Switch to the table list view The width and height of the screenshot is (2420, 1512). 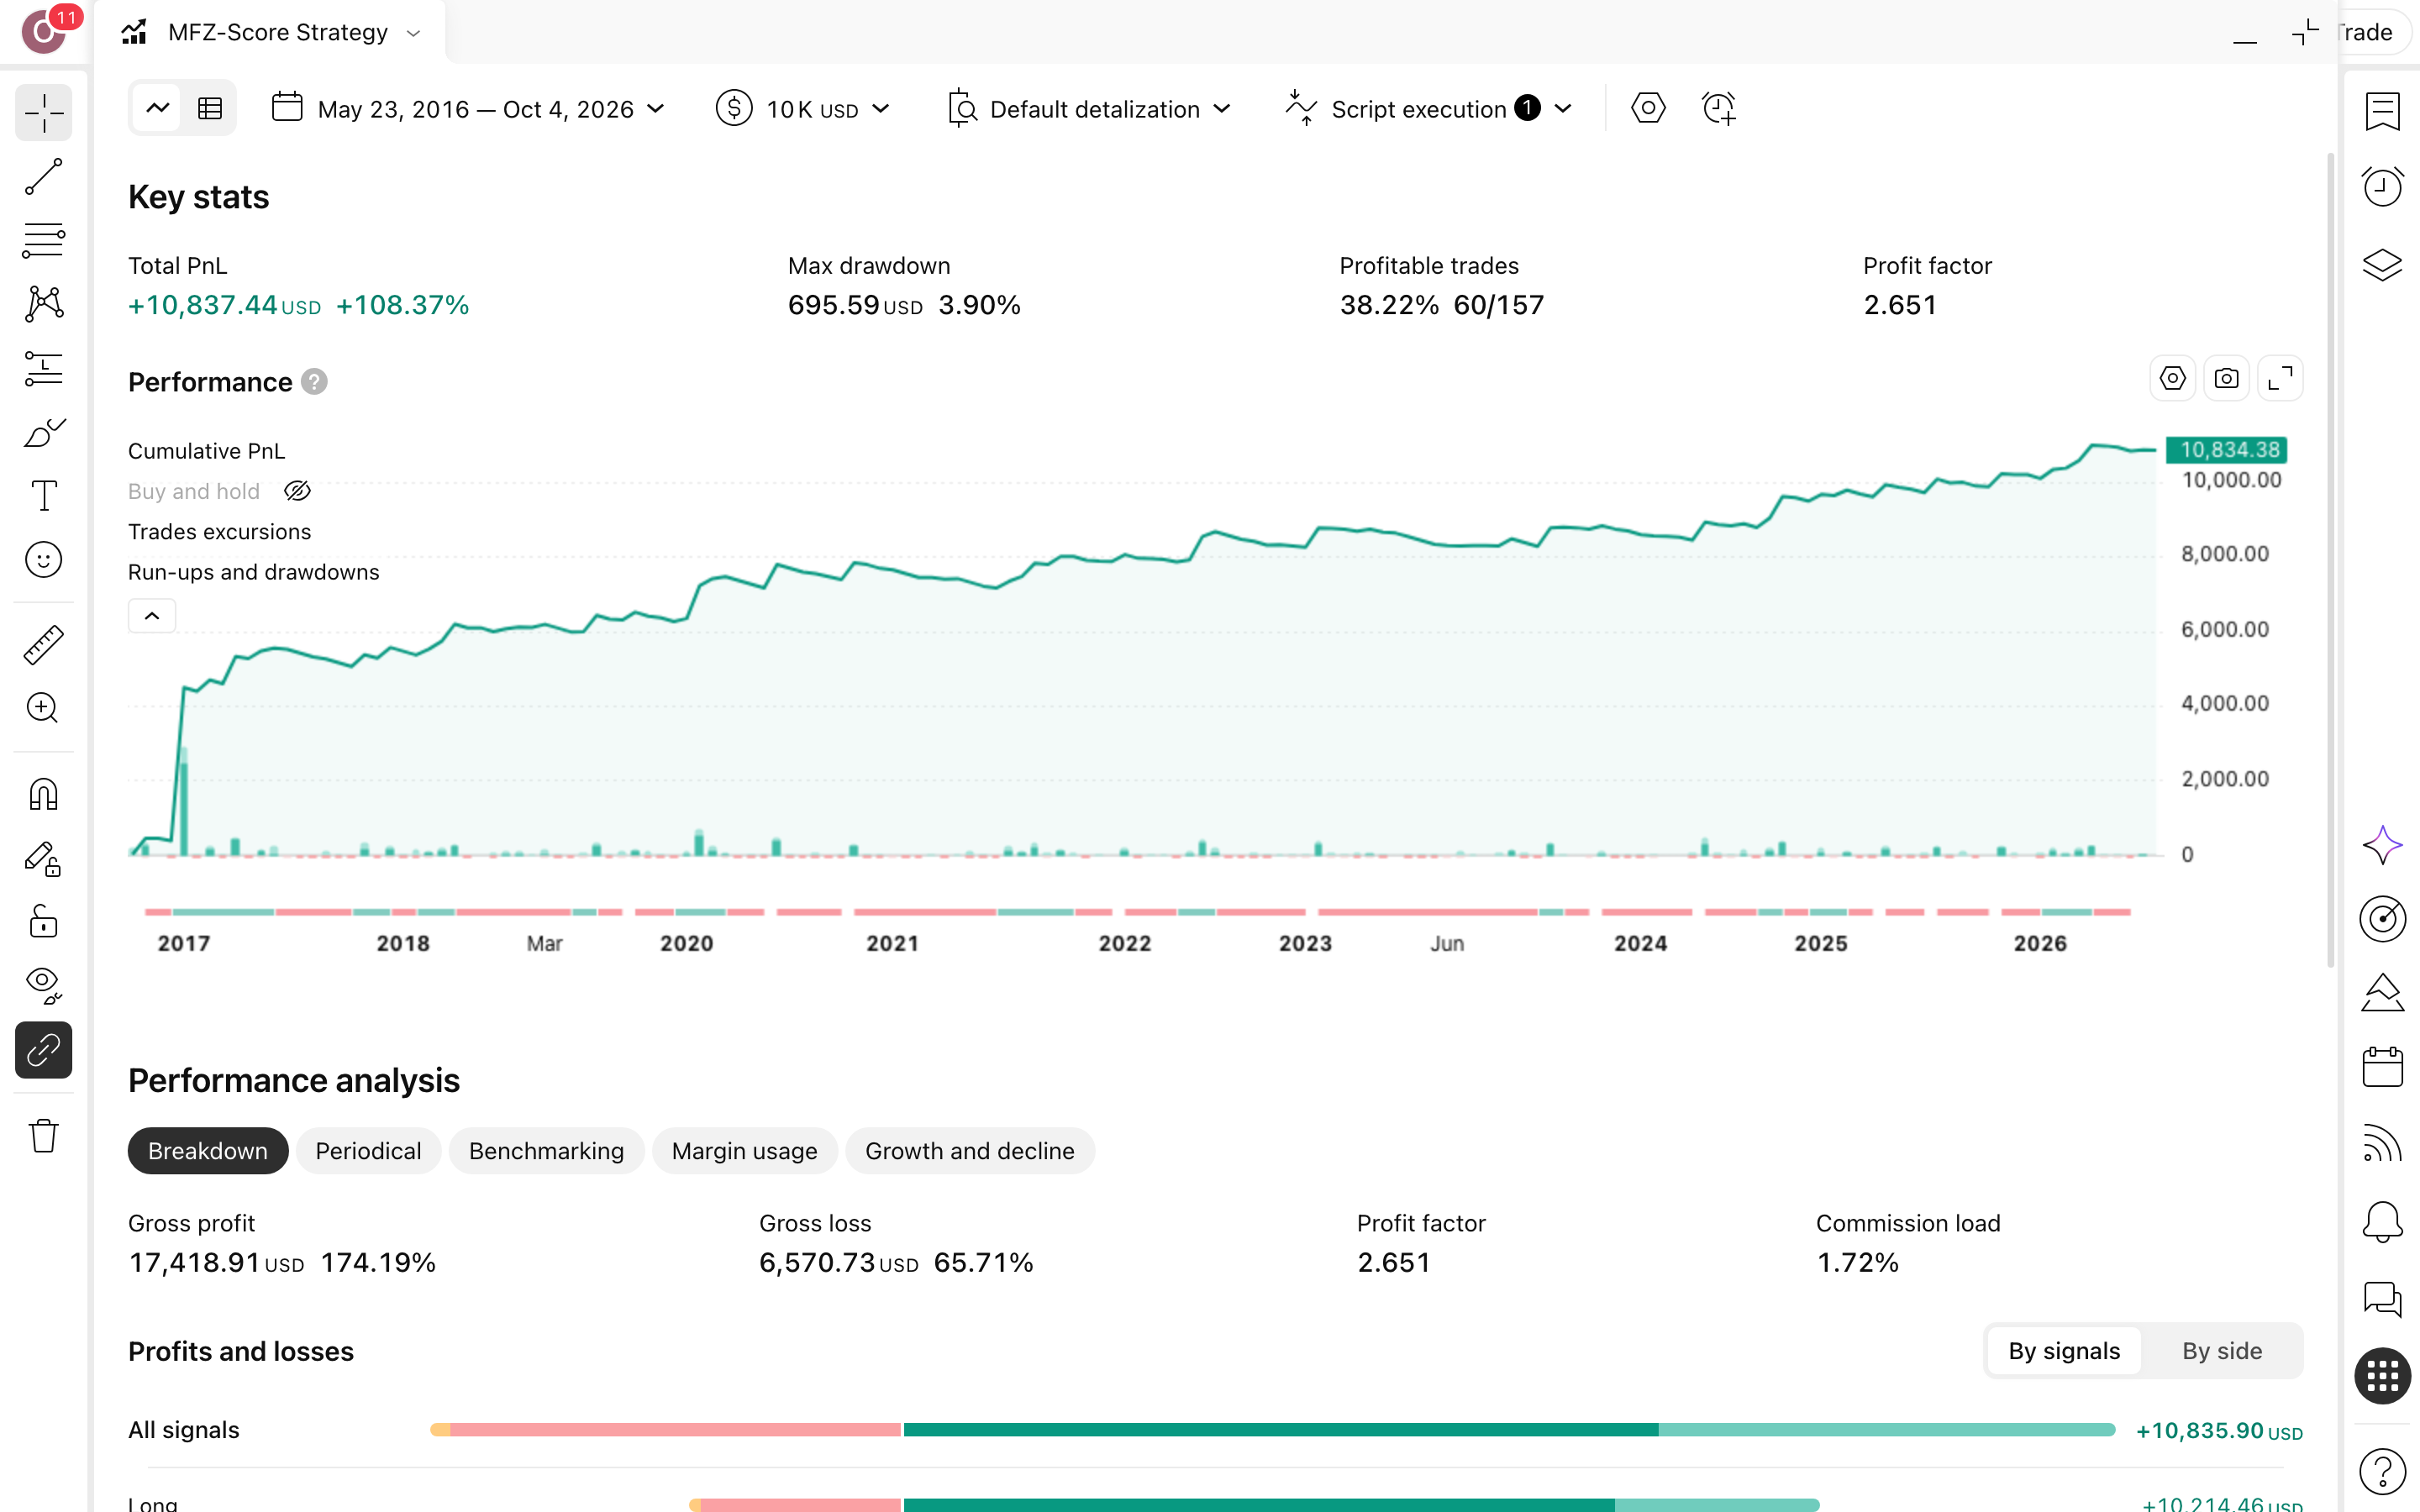pos(210,108)
